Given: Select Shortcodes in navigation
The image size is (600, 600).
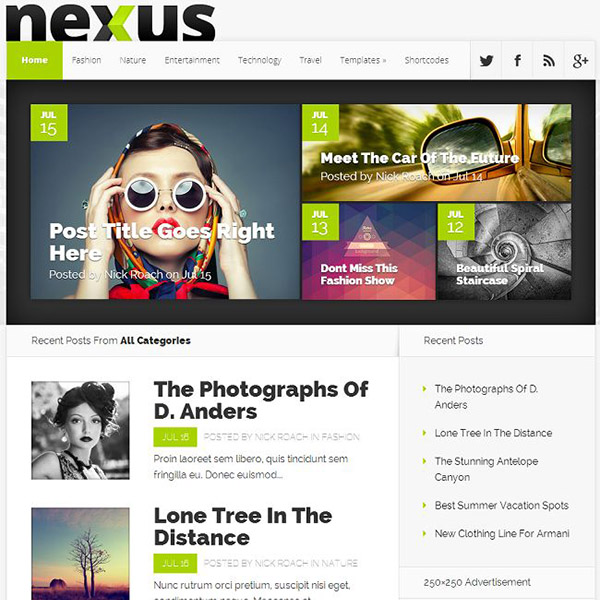Looking at the screenshot, I should pos(427,60).
